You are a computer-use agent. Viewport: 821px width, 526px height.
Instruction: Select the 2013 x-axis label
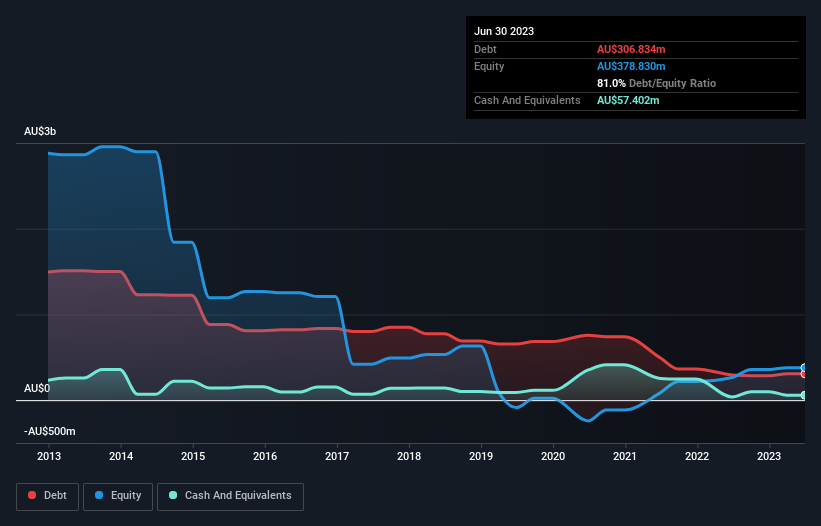coord(49,456)
